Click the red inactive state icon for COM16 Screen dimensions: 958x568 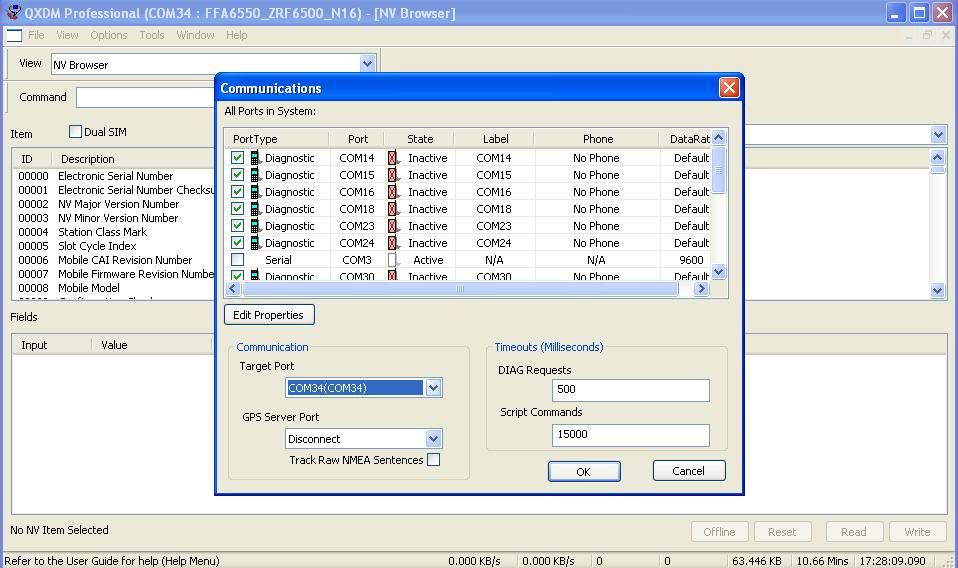(x=393, y=192)
